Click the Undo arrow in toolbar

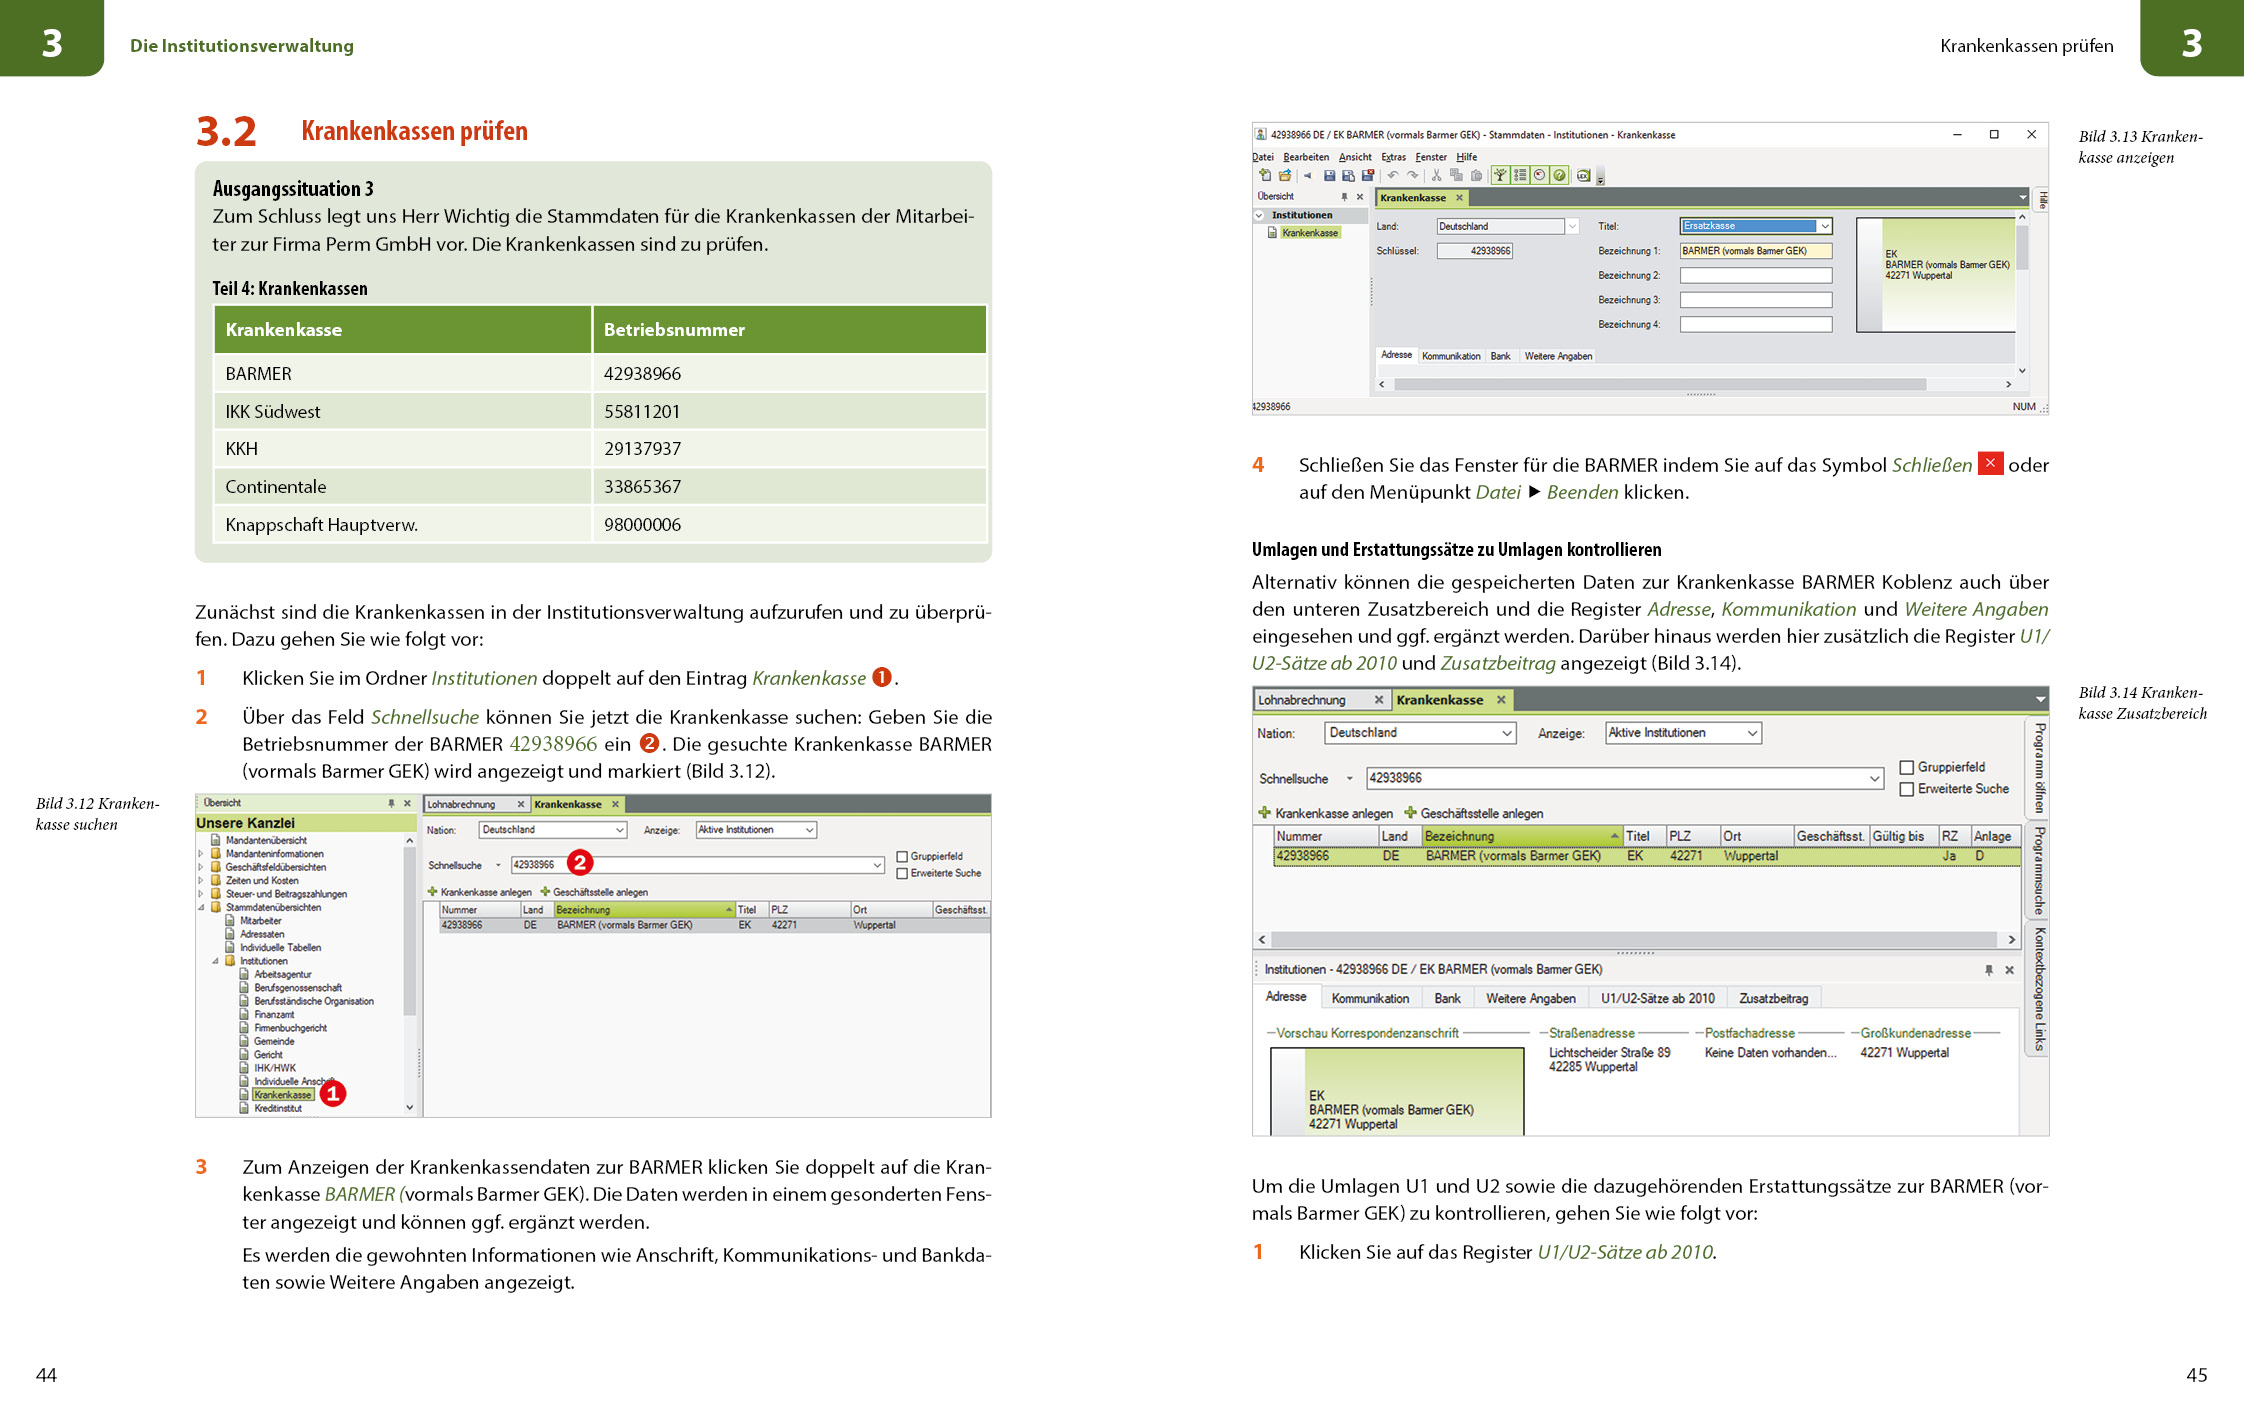[x=1392, y=176]
